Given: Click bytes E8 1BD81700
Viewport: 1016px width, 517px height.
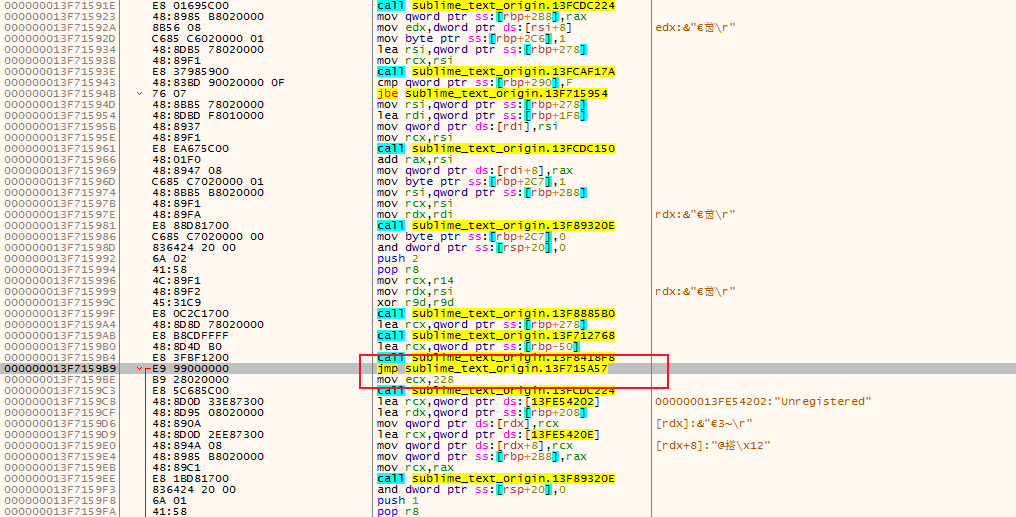Looking at the screenshot, I should [190, 479].
